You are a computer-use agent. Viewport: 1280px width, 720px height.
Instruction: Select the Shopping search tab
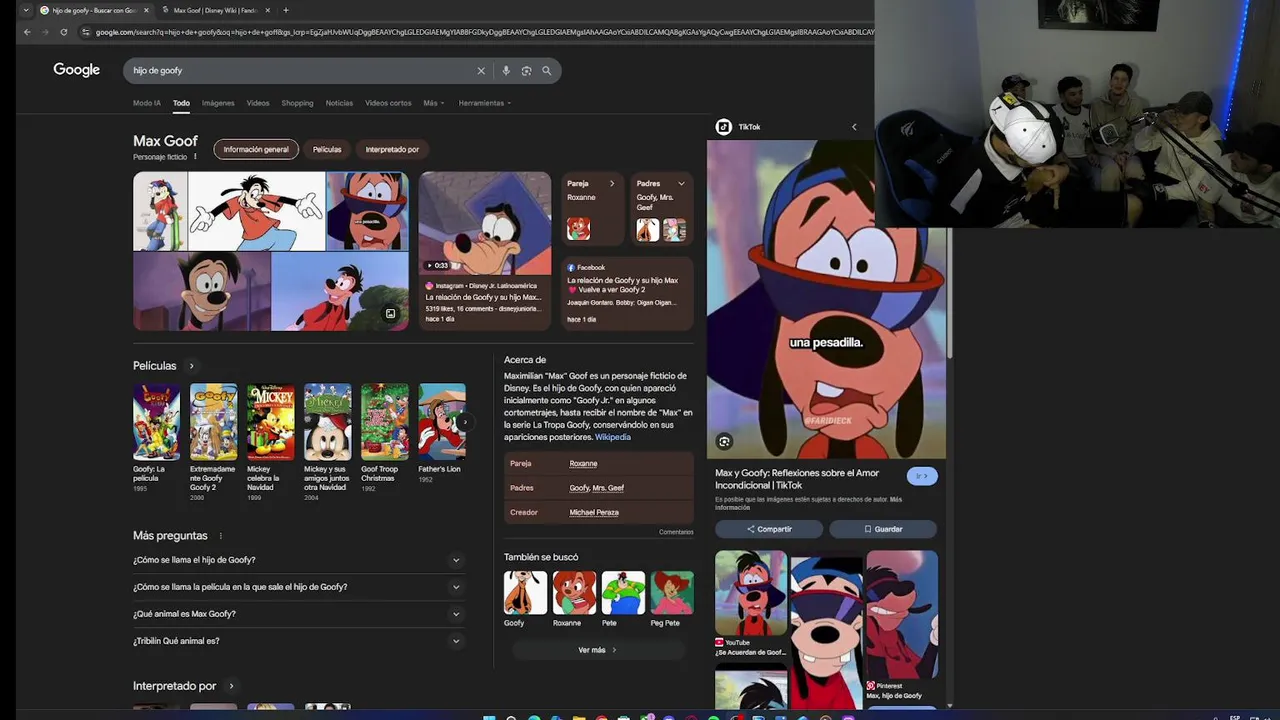pyautogui.click(x=297, y=103)
